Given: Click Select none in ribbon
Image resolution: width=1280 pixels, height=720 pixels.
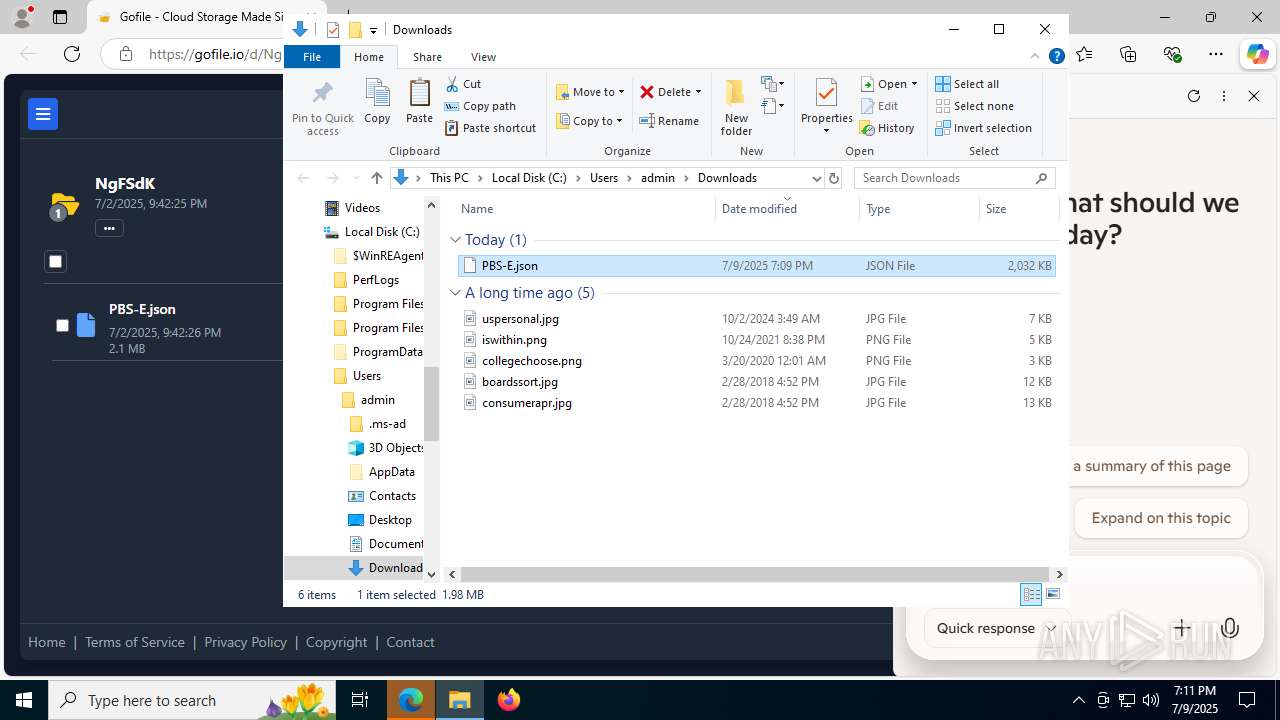Looking at the screenshot, I should (x=974, y=106).
